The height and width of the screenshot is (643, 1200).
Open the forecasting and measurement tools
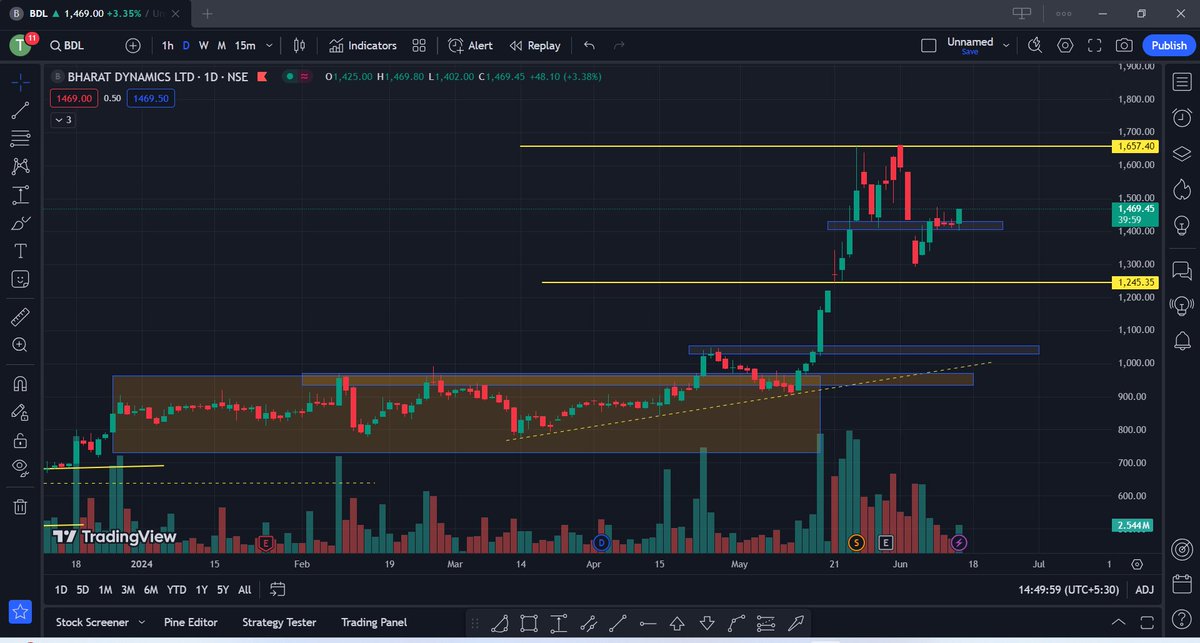(x=20, y=194)
